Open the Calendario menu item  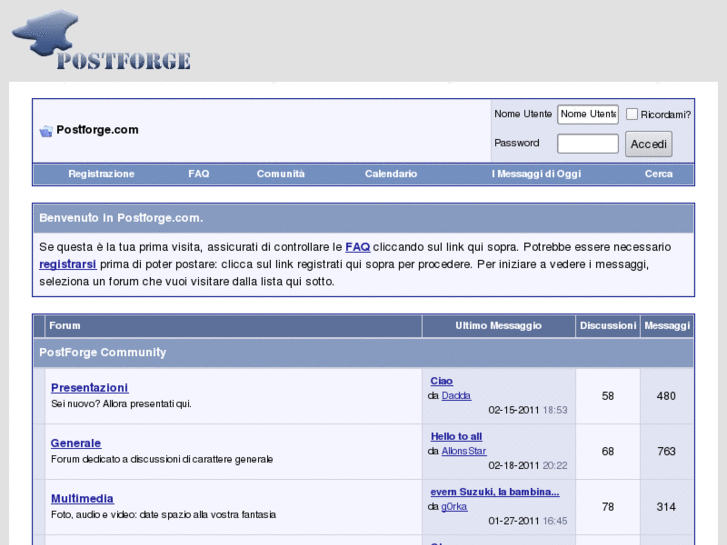coord(391,174)
